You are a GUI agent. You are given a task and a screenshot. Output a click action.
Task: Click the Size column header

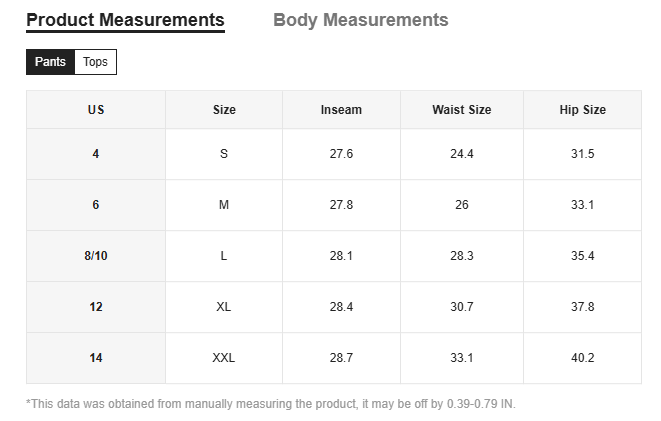224,110
